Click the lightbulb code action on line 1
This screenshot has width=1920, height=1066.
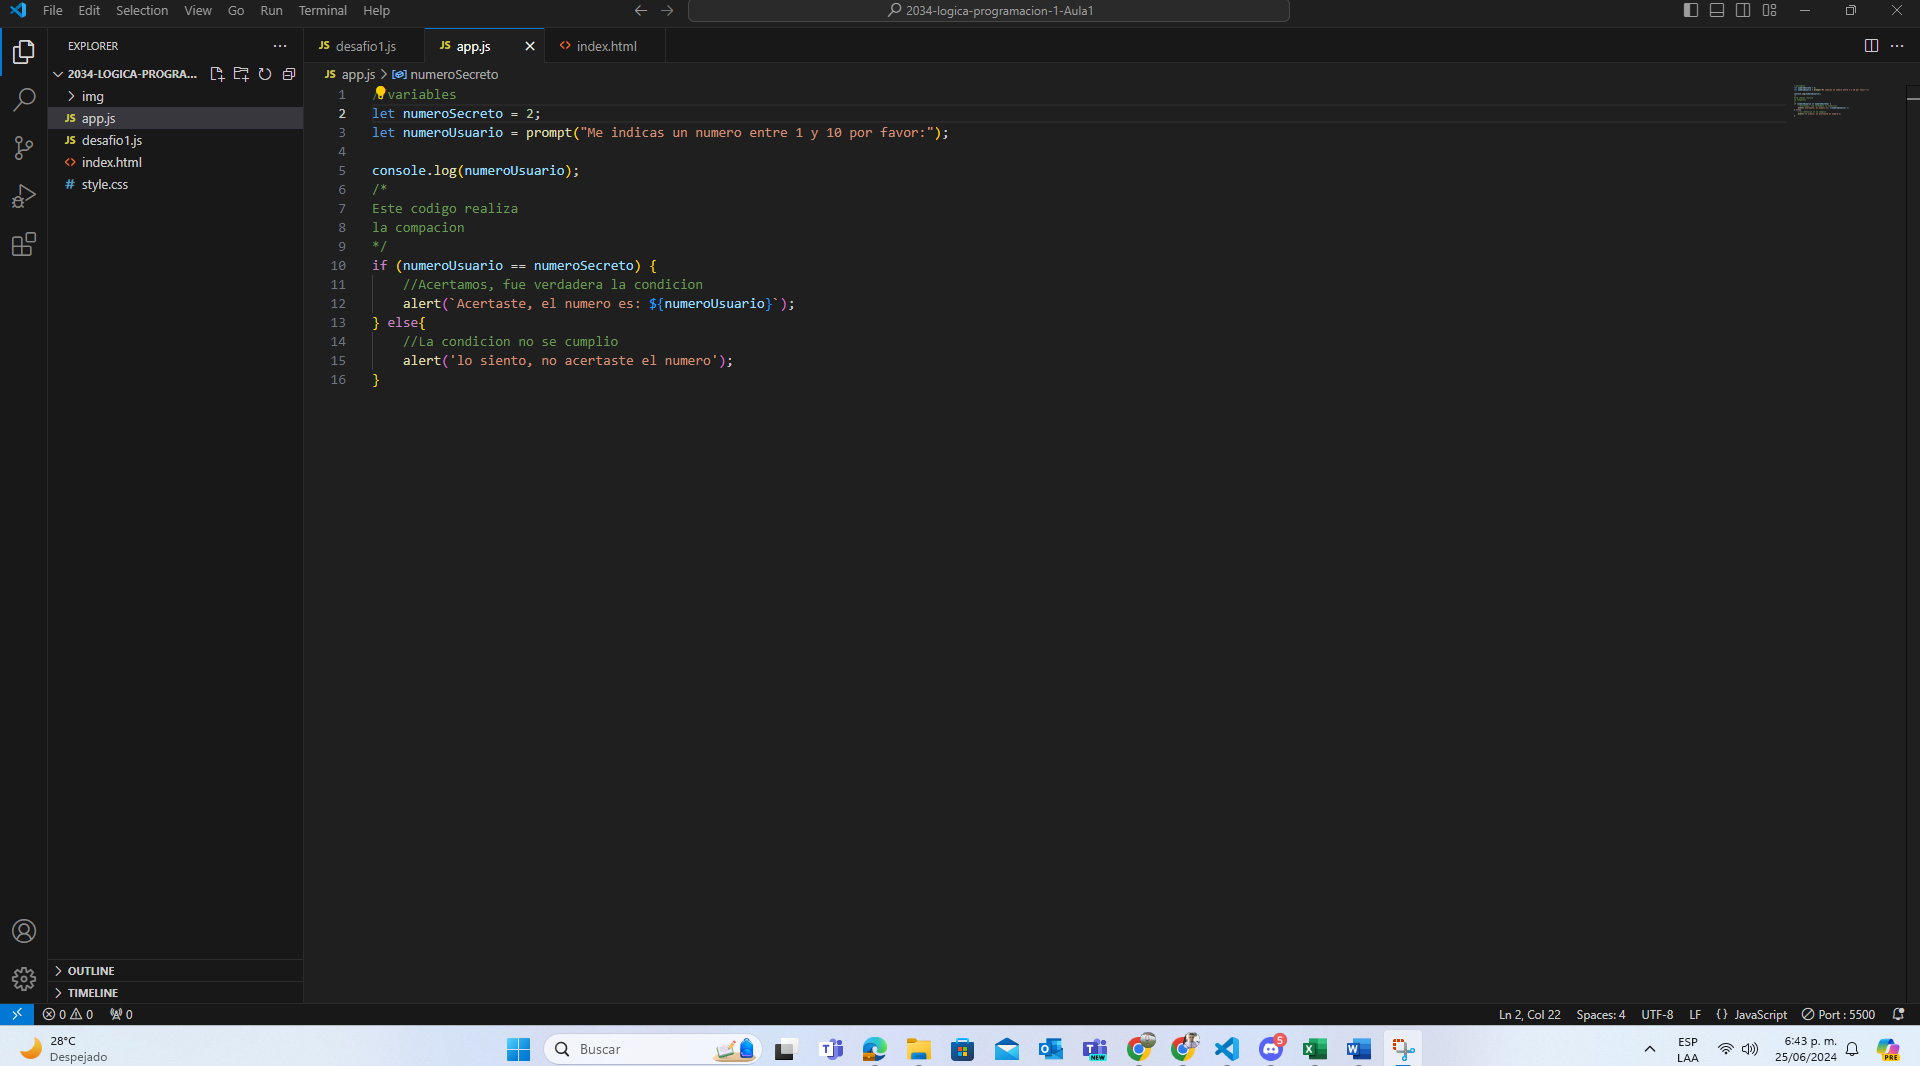coord(380,93)
